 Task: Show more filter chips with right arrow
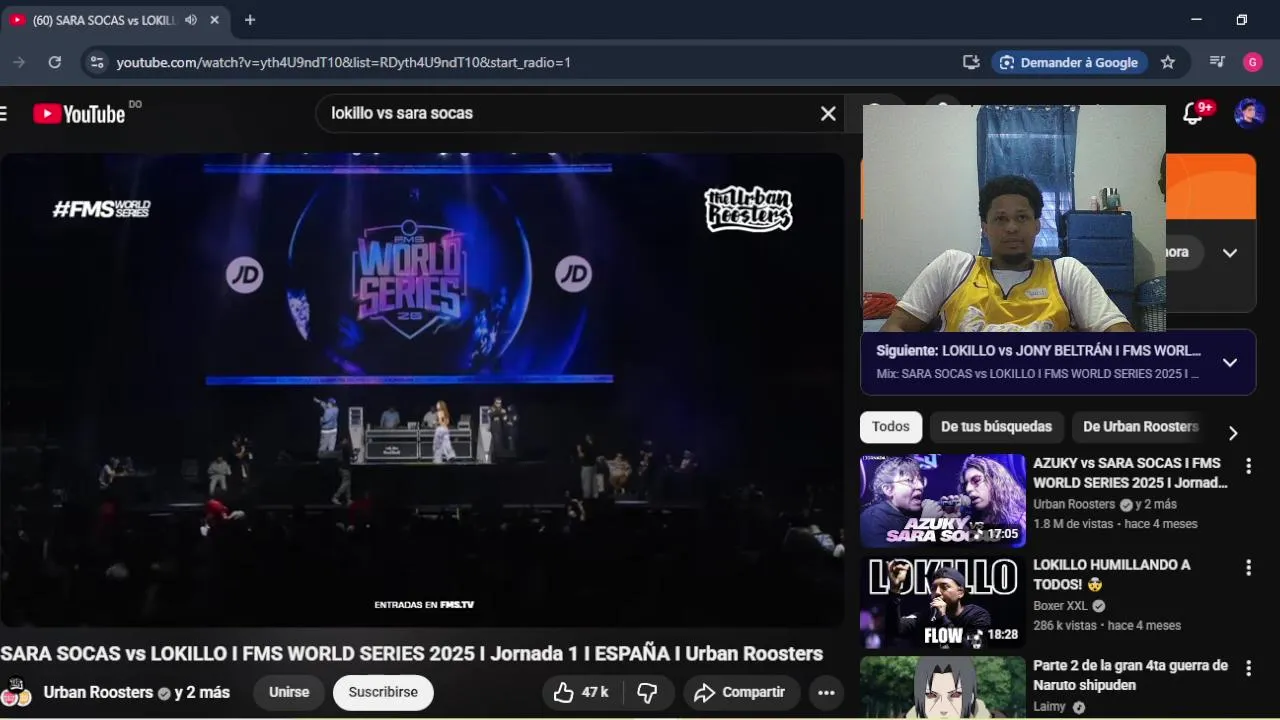coord(1233,433)
